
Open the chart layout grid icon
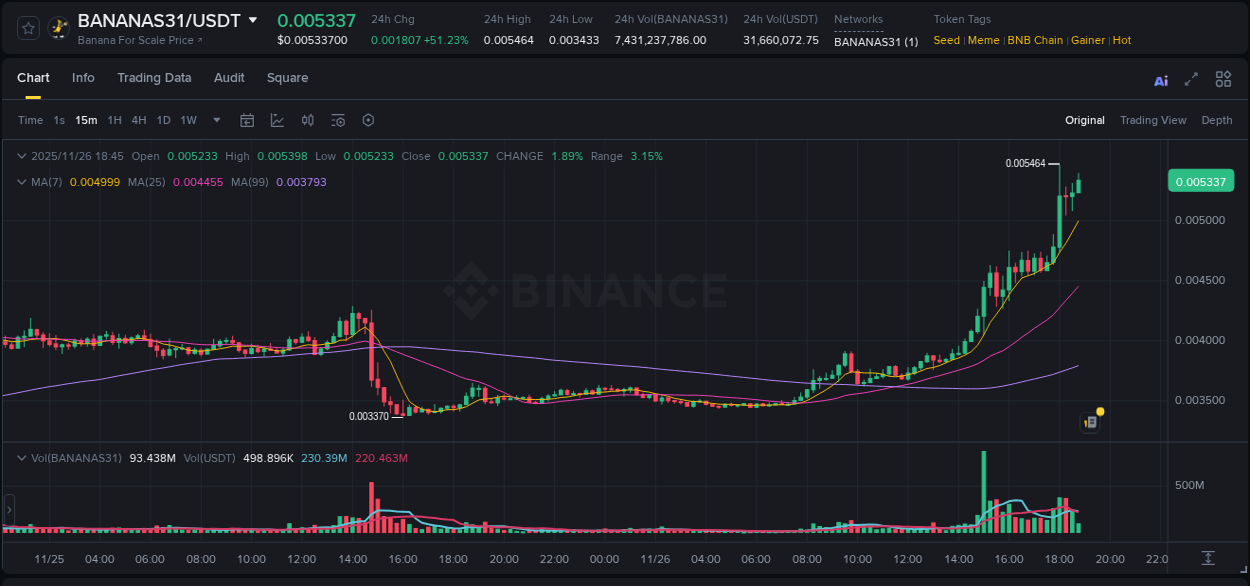tap(1223, 78)
